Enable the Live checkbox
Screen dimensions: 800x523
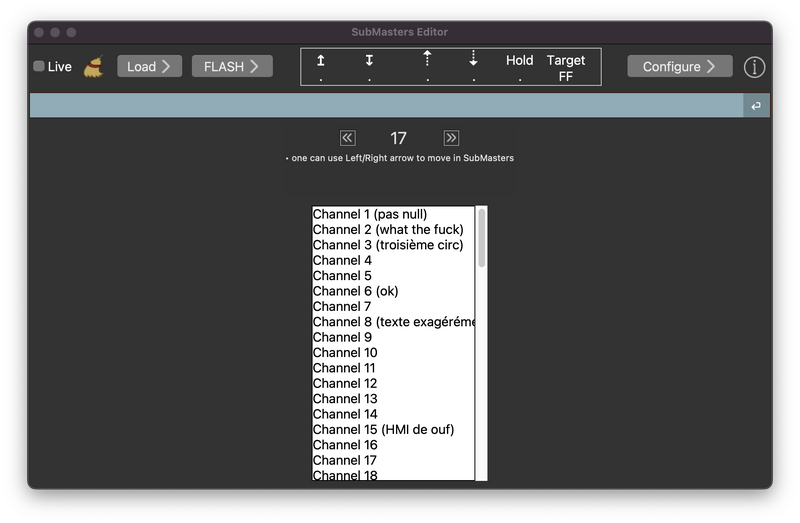[x=39, y=67]
